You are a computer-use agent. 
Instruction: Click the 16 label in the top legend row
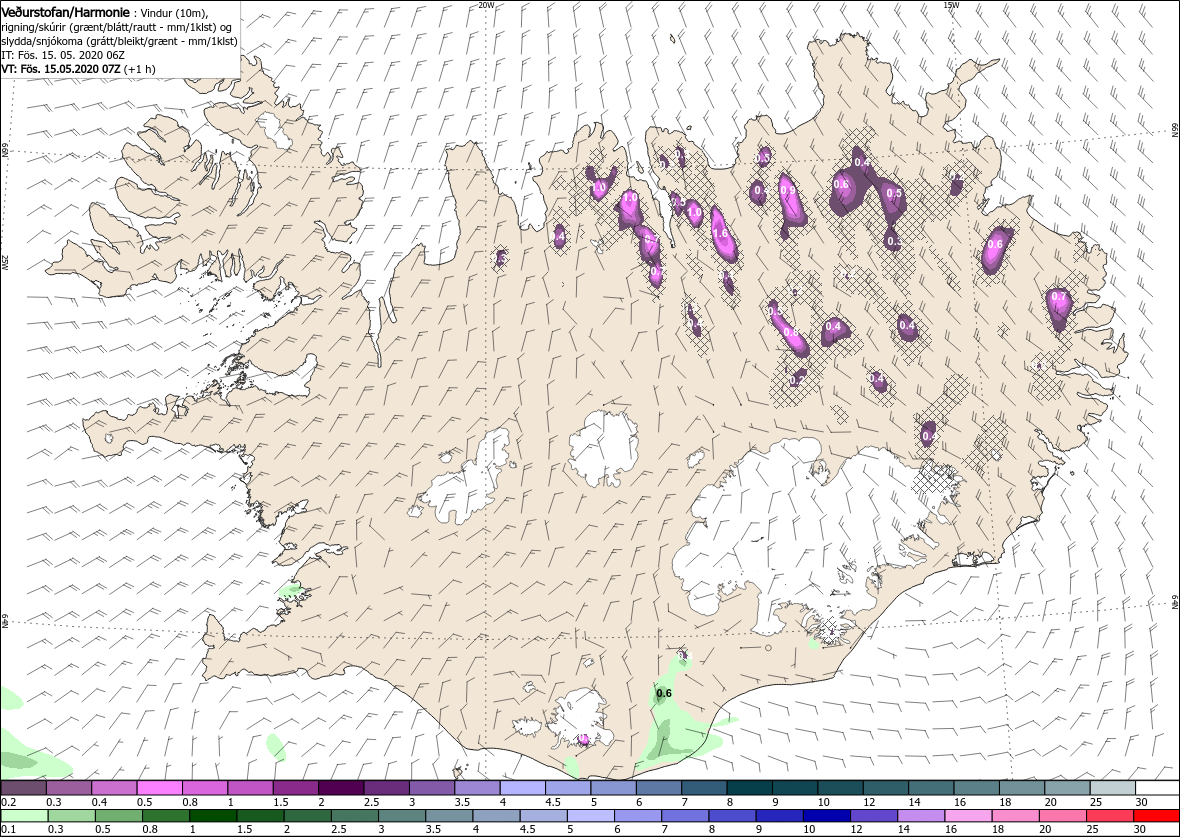pos(960,802)
